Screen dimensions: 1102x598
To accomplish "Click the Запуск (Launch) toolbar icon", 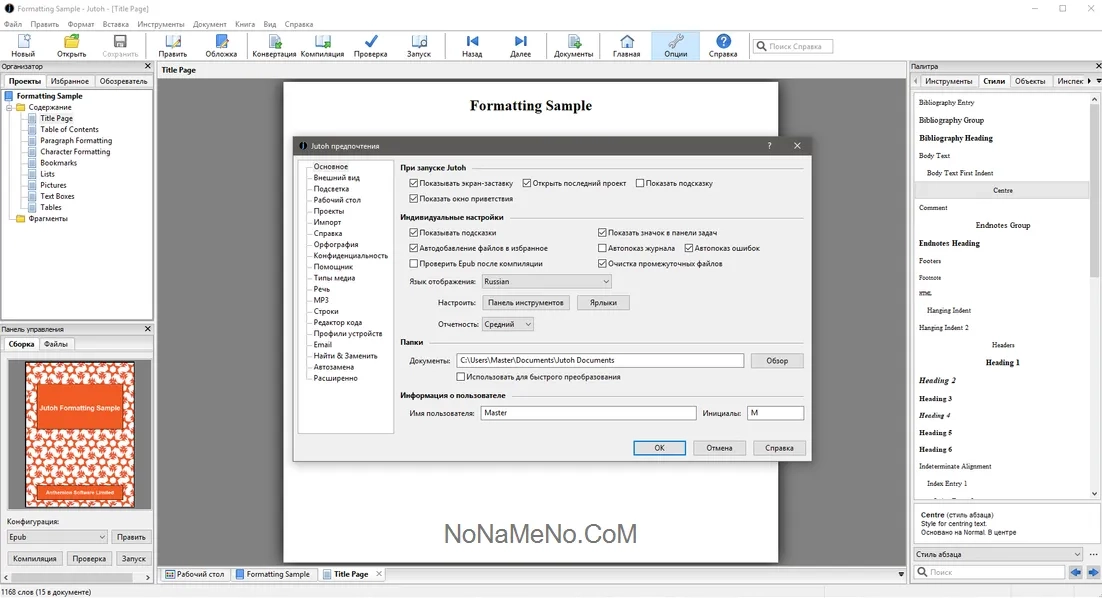I will point(419,45).
